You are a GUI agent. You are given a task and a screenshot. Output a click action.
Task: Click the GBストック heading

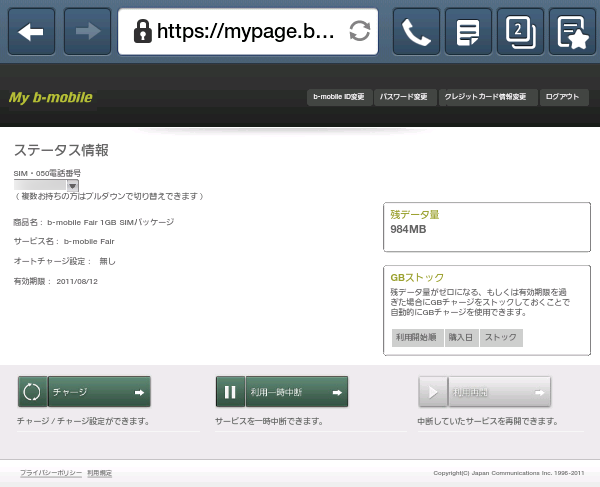pos(417,277)
